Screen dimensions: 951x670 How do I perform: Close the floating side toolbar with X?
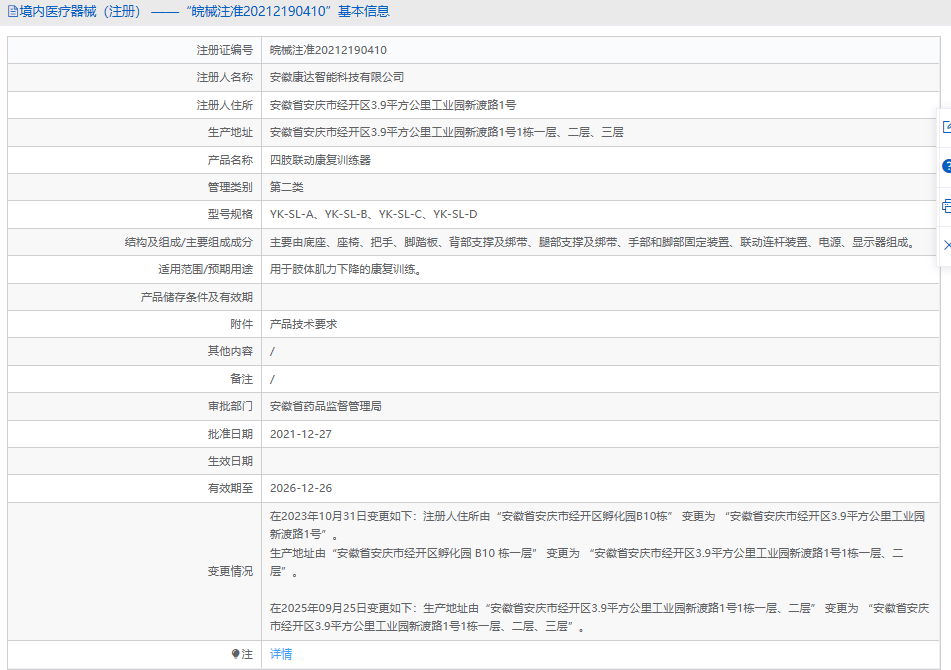click(946, 245)
